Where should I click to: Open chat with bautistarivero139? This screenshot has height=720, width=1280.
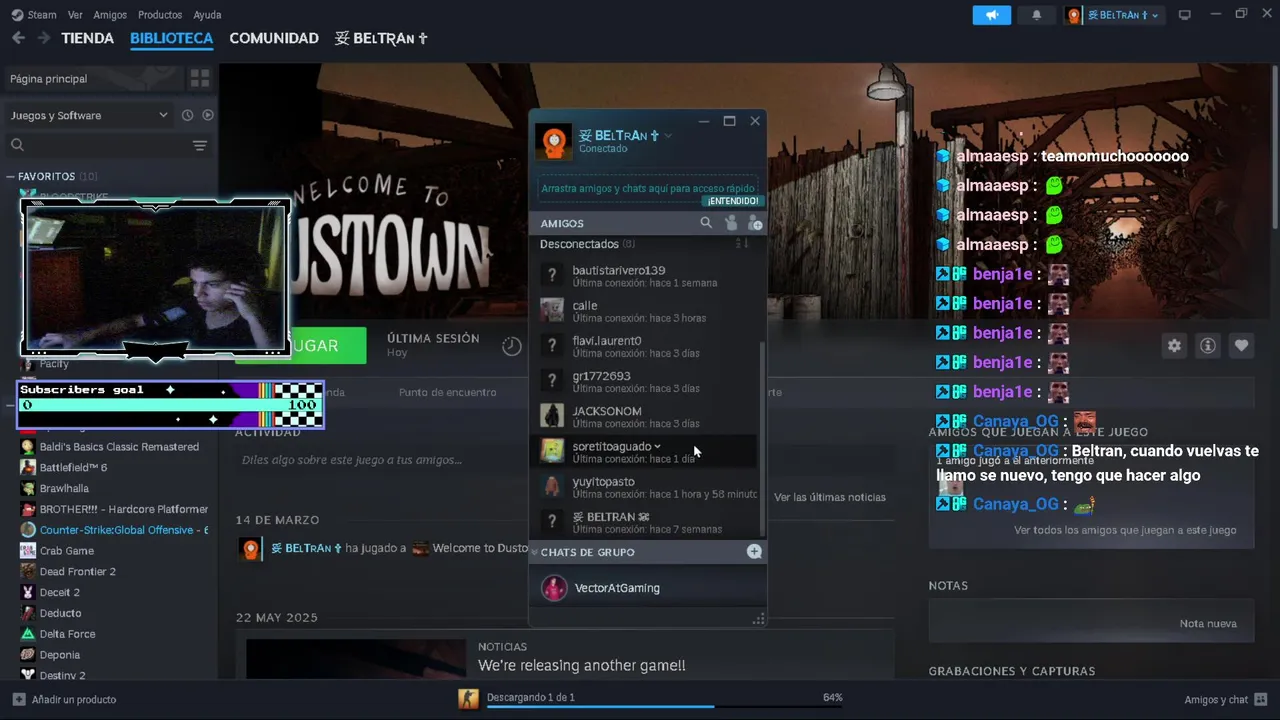(x=647, y=276)
